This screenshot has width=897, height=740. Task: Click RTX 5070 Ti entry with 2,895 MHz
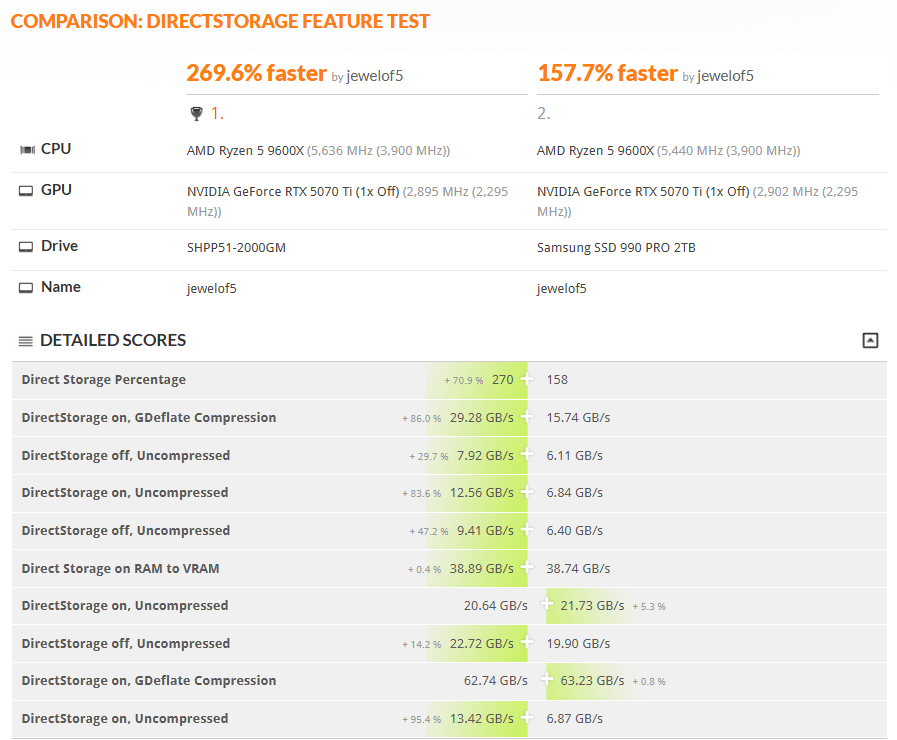(347, 201)
